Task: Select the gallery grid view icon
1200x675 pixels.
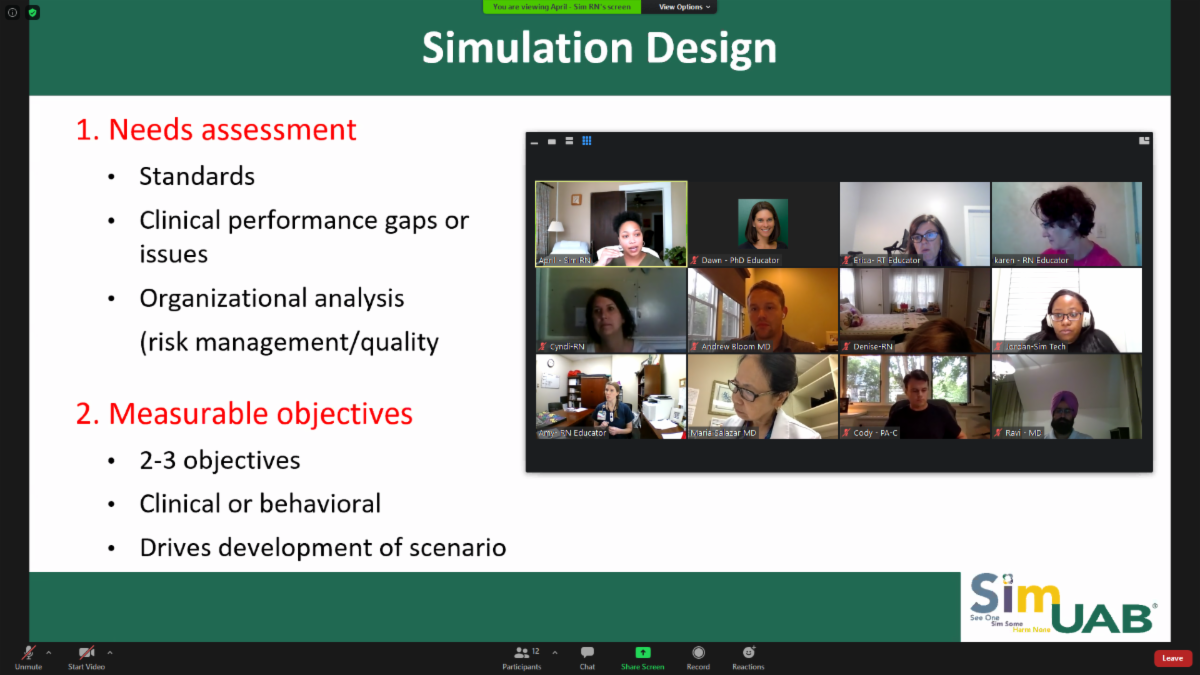Action: (587, 141)
